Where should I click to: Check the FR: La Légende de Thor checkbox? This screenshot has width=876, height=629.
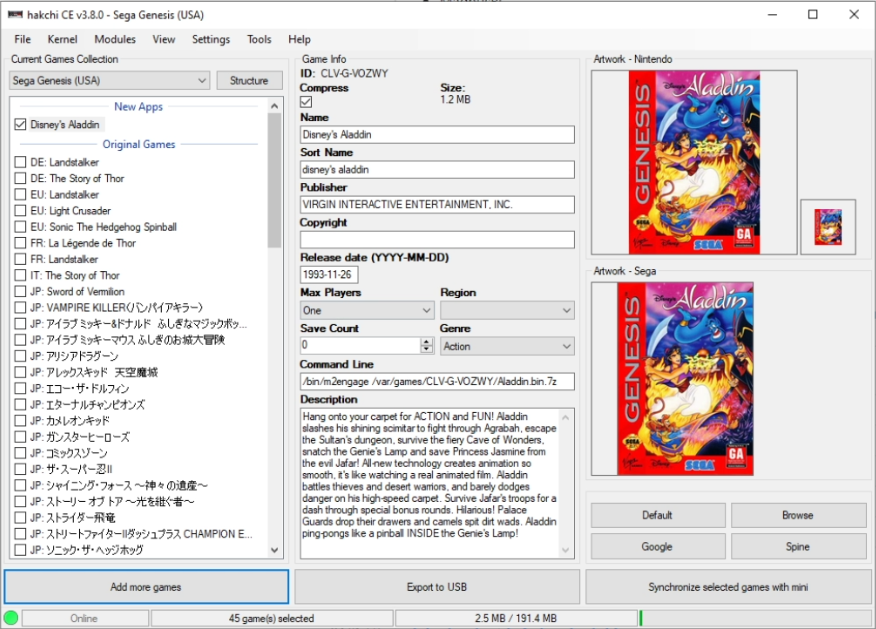tap(21, 243)
